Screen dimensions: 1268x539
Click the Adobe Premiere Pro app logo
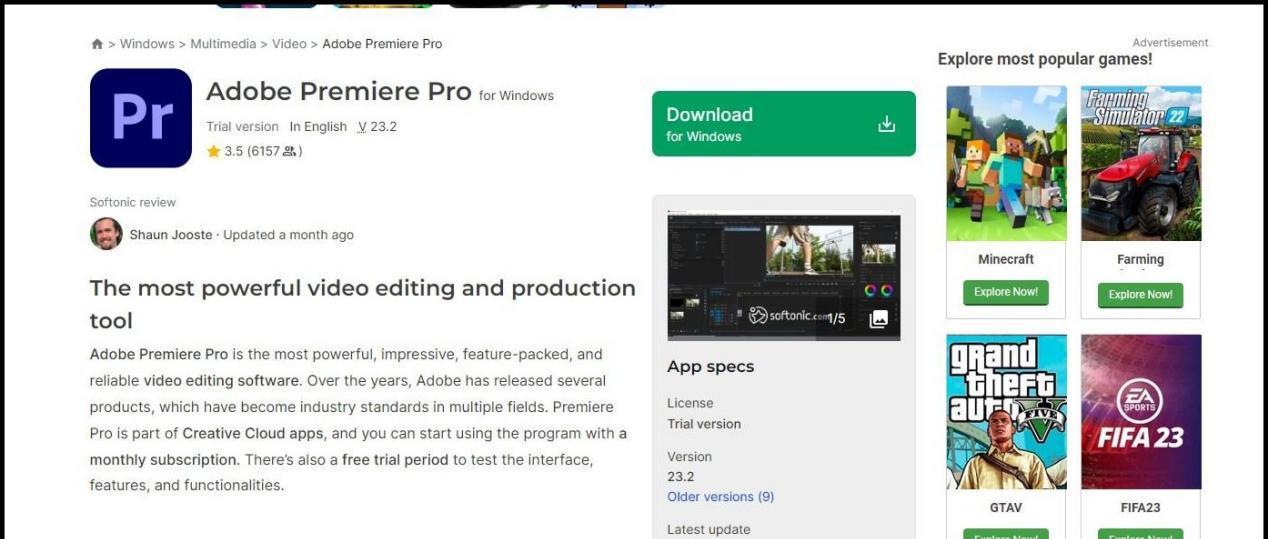coord(141,118)
